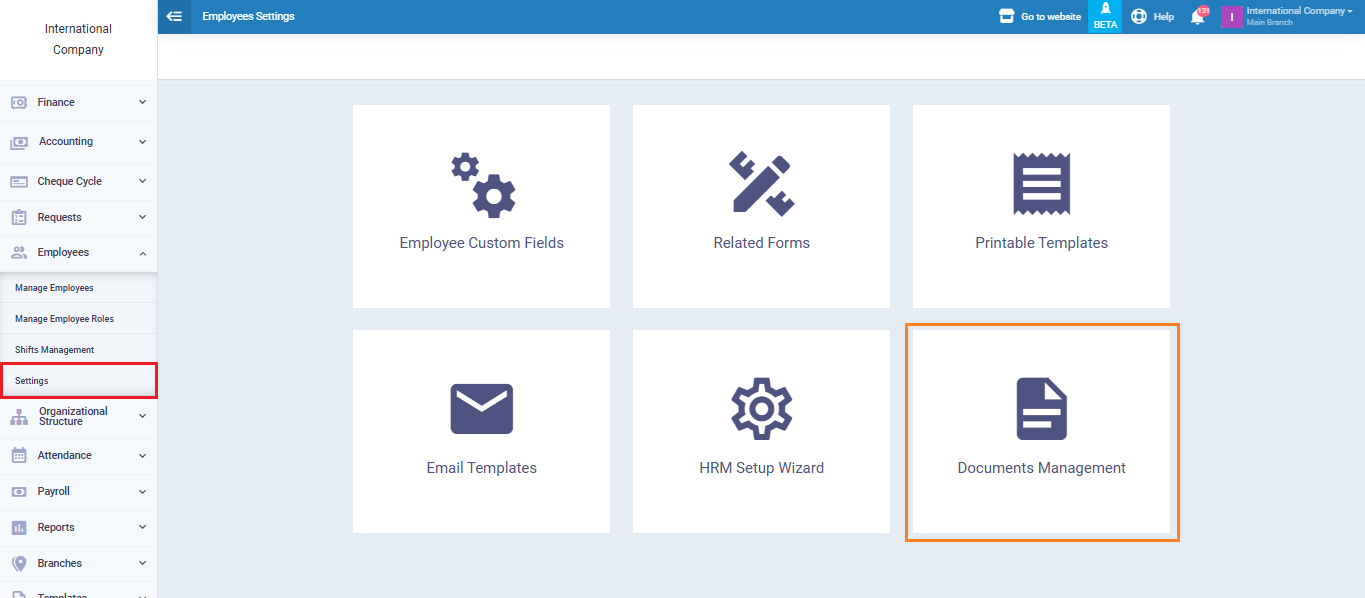Image resolution: width=1365 pixels, height=598 pixels.
Task: Click the Go to website link
Action: tap(1040, 17)
